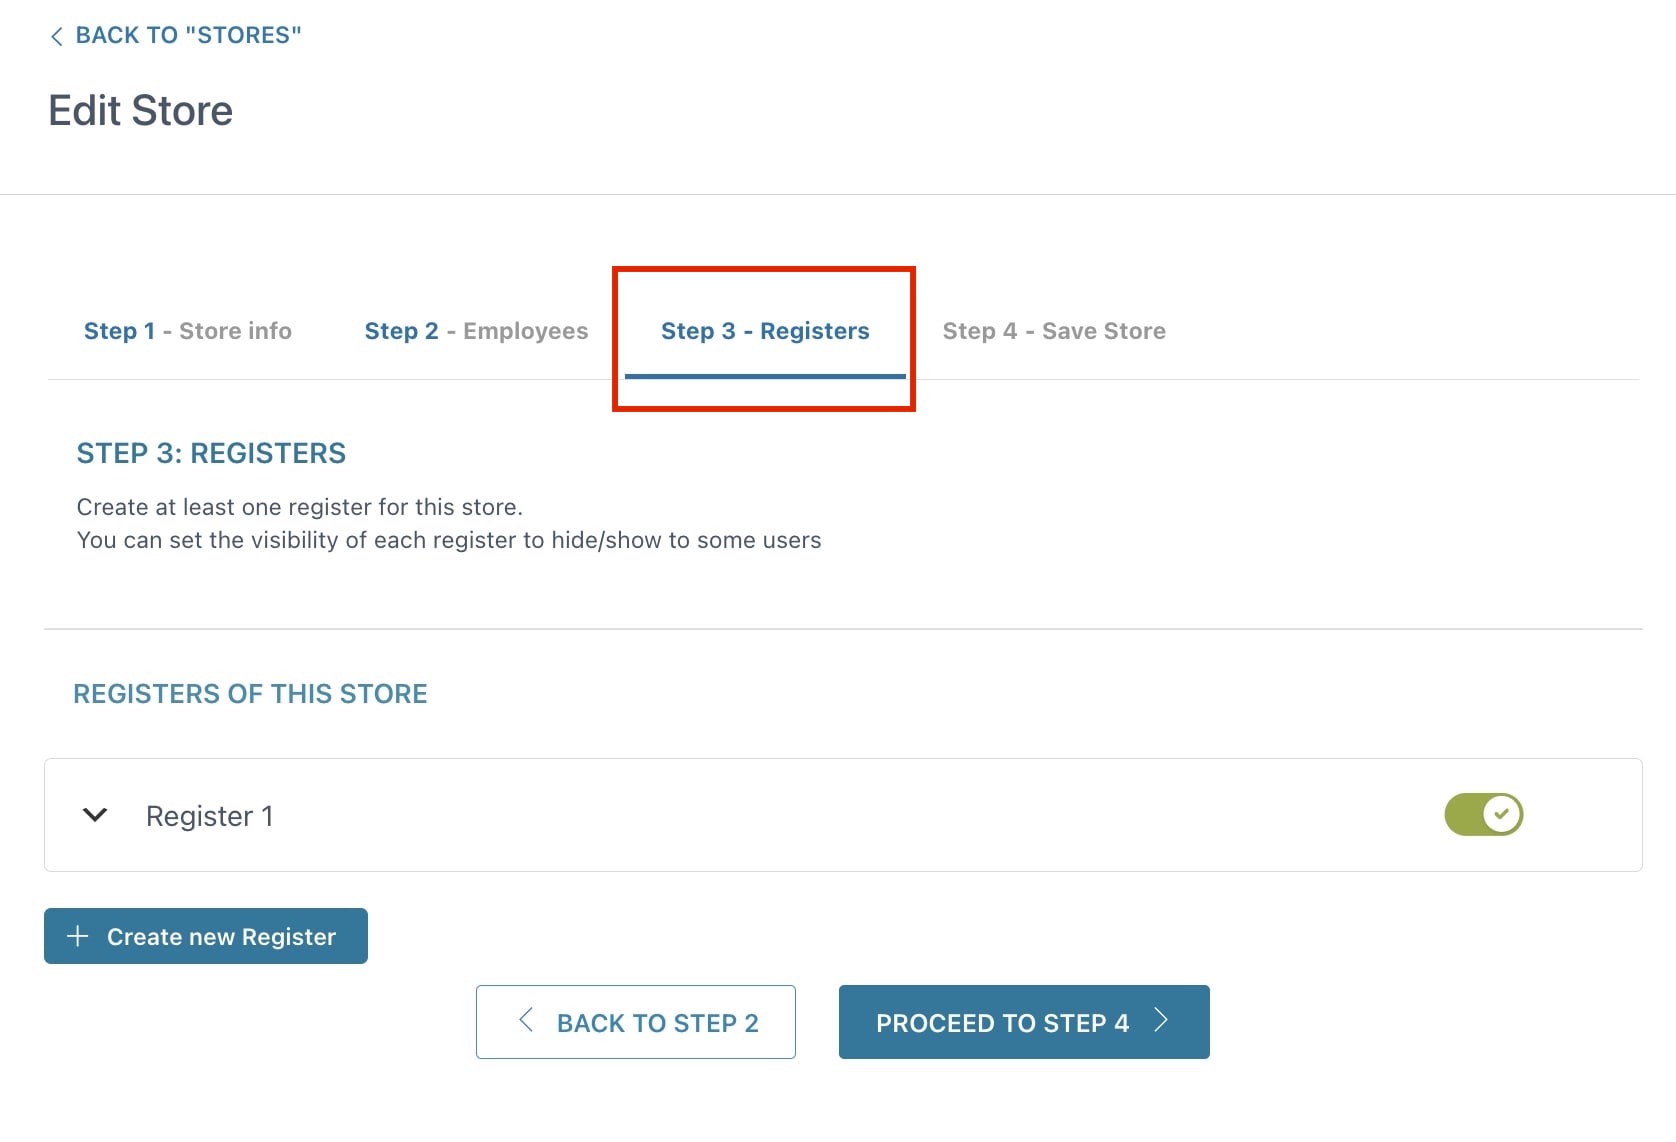1676x1142 pixels.
Task: Go back to the Stores list
Action: [x=176, y=35]
